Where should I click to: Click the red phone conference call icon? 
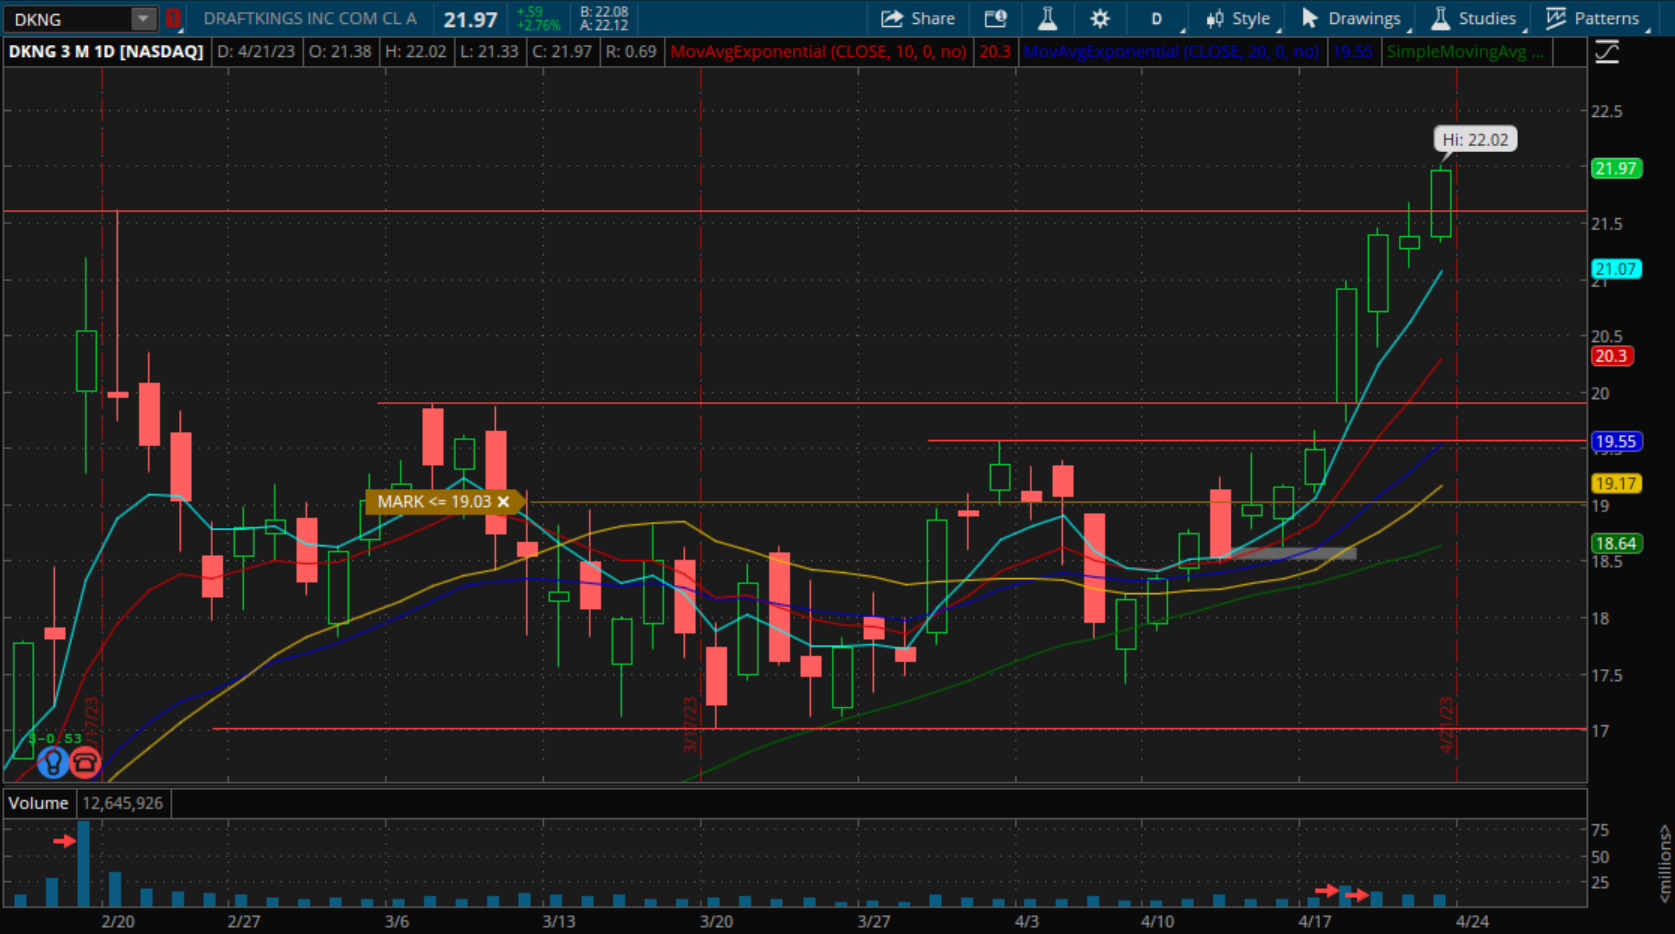click(x=85, y=763)
